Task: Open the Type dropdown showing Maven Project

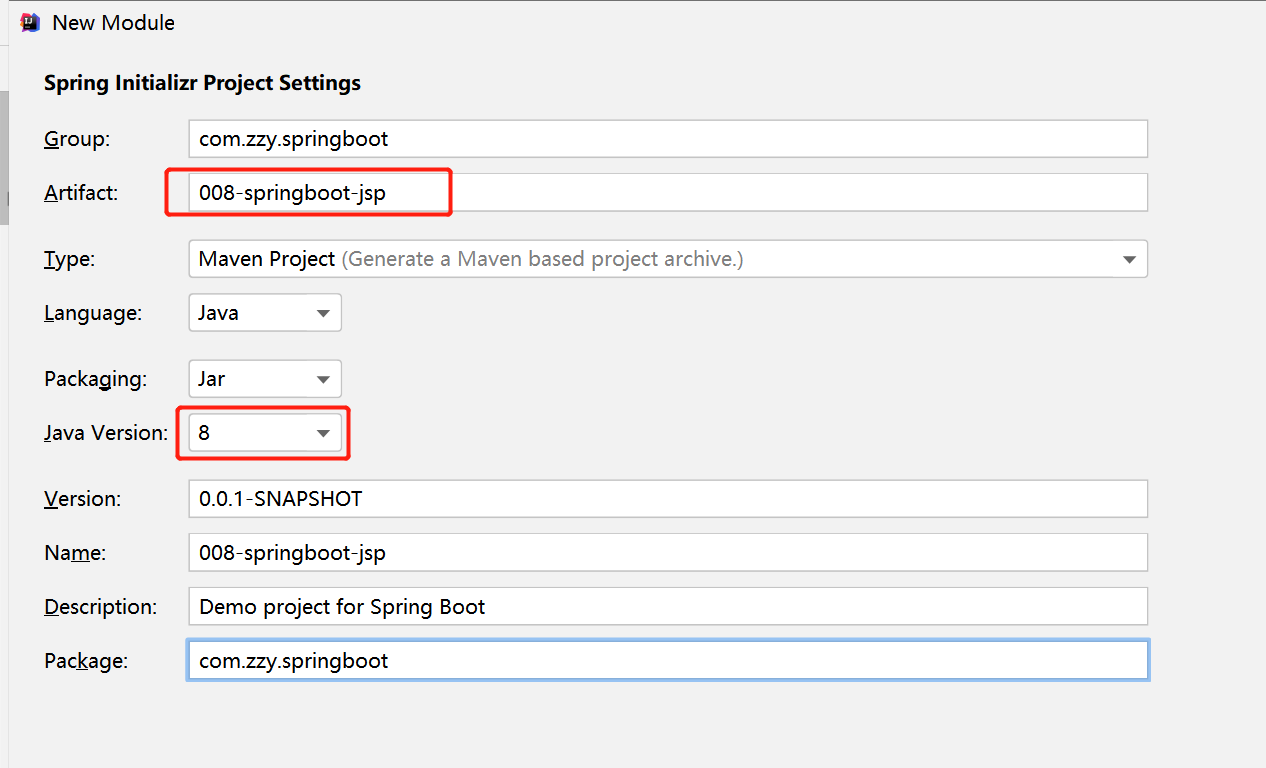Action: coord(667,259)
